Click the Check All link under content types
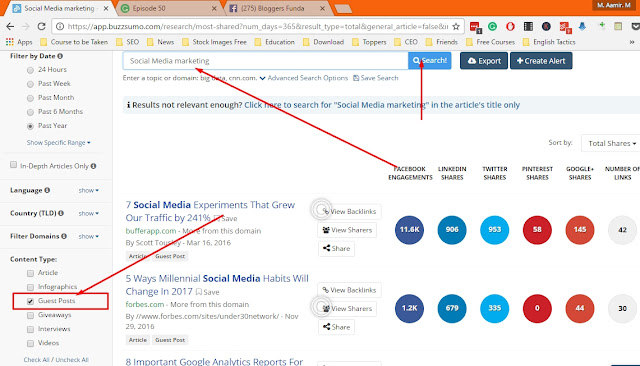Image resolution: width=640 pixels, height=366 pixels. point(37,360)
